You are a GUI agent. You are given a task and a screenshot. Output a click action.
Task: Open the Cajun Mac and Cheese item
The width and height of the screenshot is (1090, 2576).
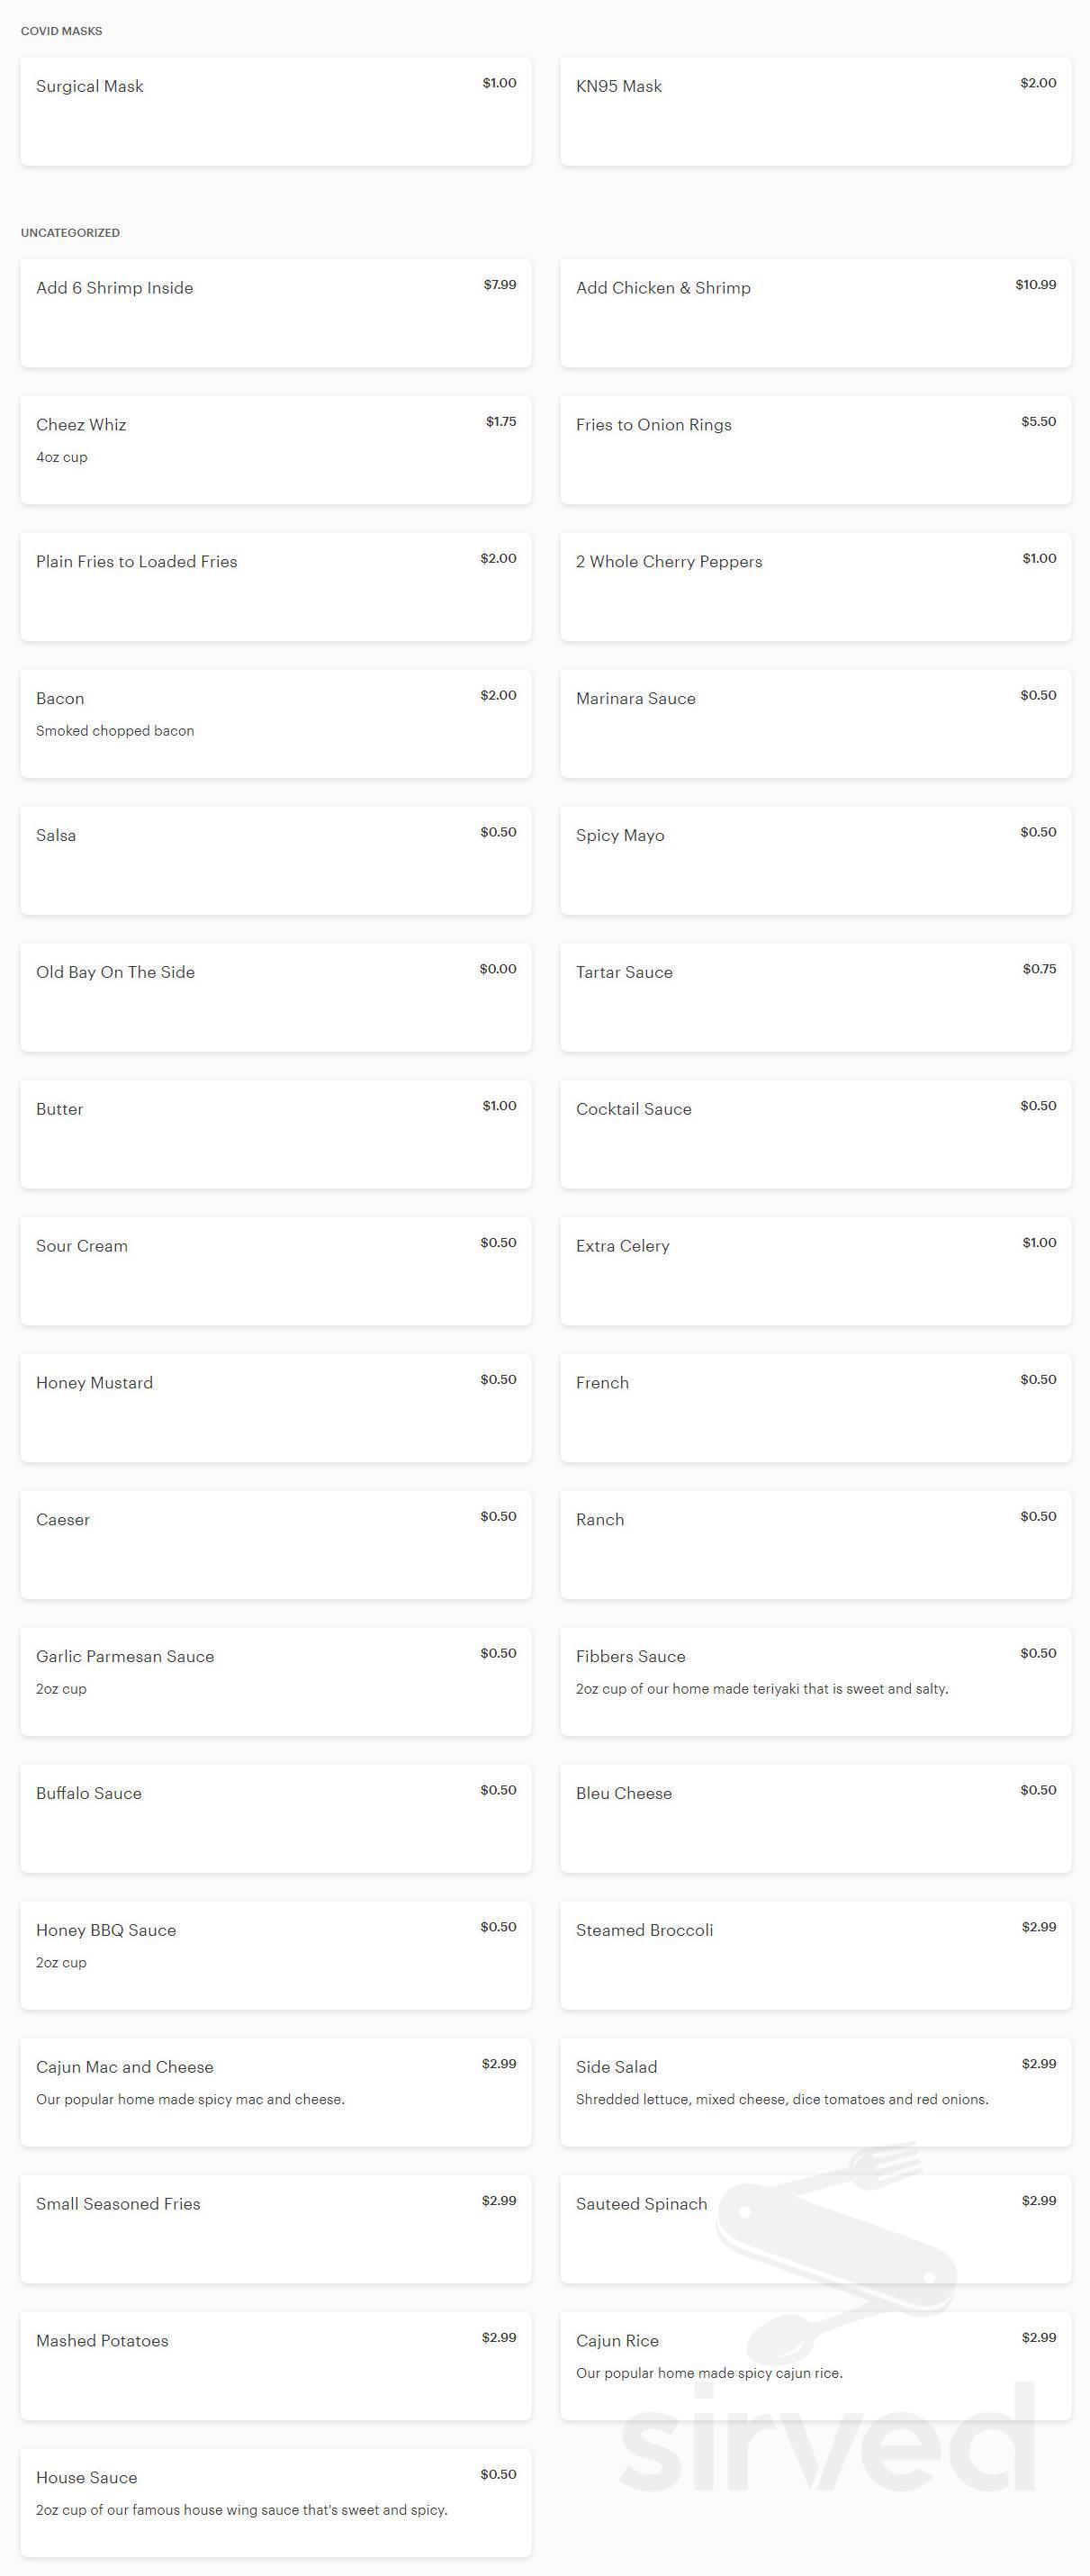click(x=275, y=2092)
